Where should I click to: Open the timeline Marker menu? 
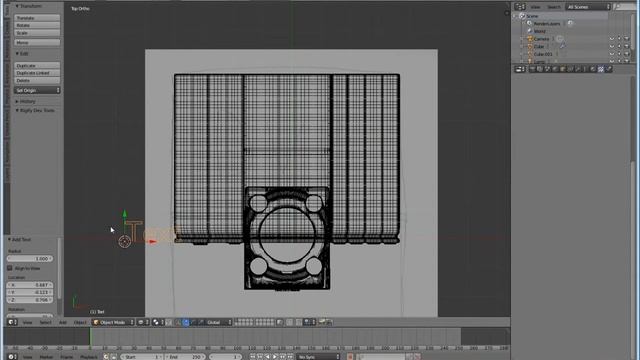tap(46, 357)
